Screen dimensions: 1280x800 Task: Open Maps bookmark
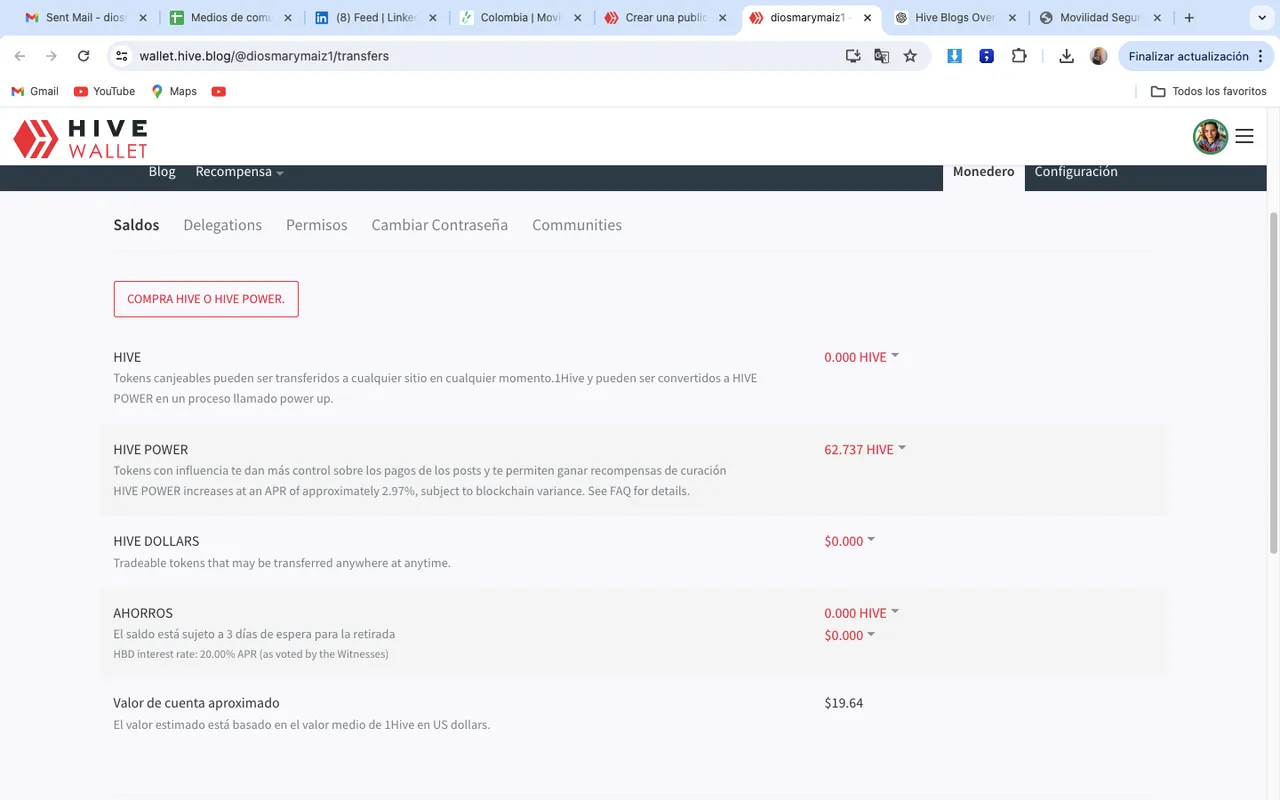coord(174,91)
